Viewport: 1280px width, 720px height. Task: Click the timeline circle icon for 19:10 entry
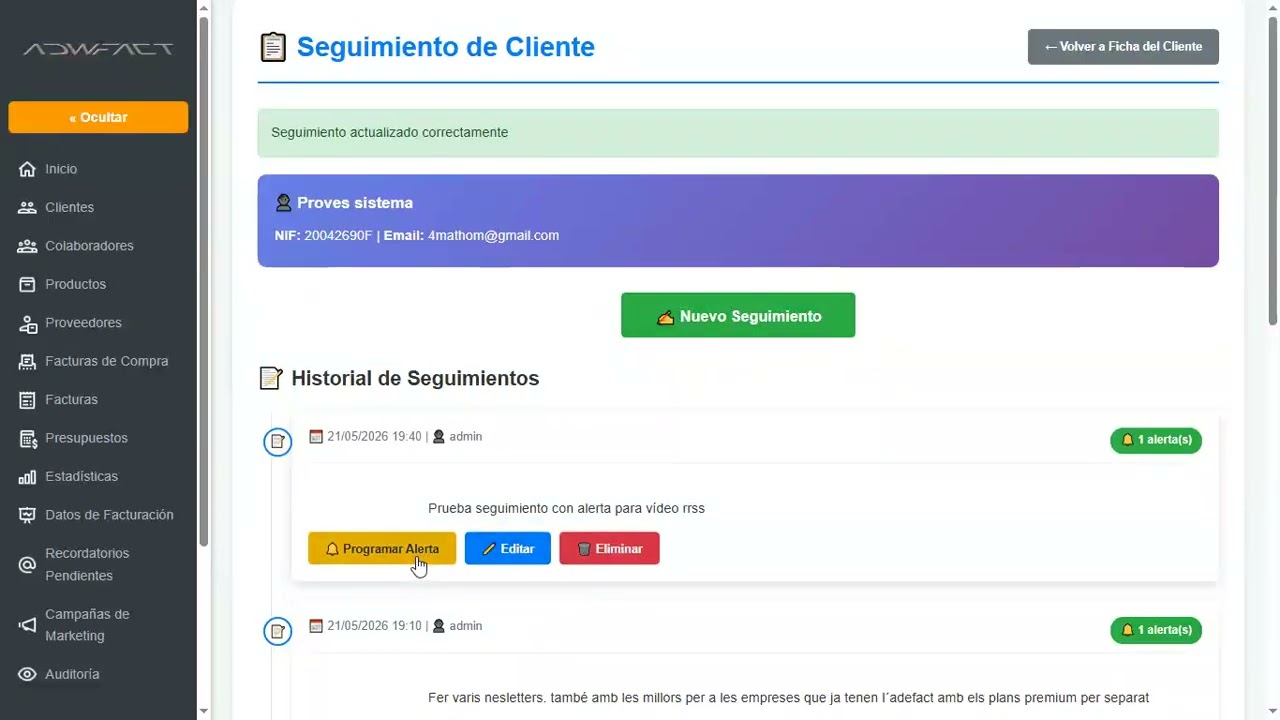pos(277,631)
